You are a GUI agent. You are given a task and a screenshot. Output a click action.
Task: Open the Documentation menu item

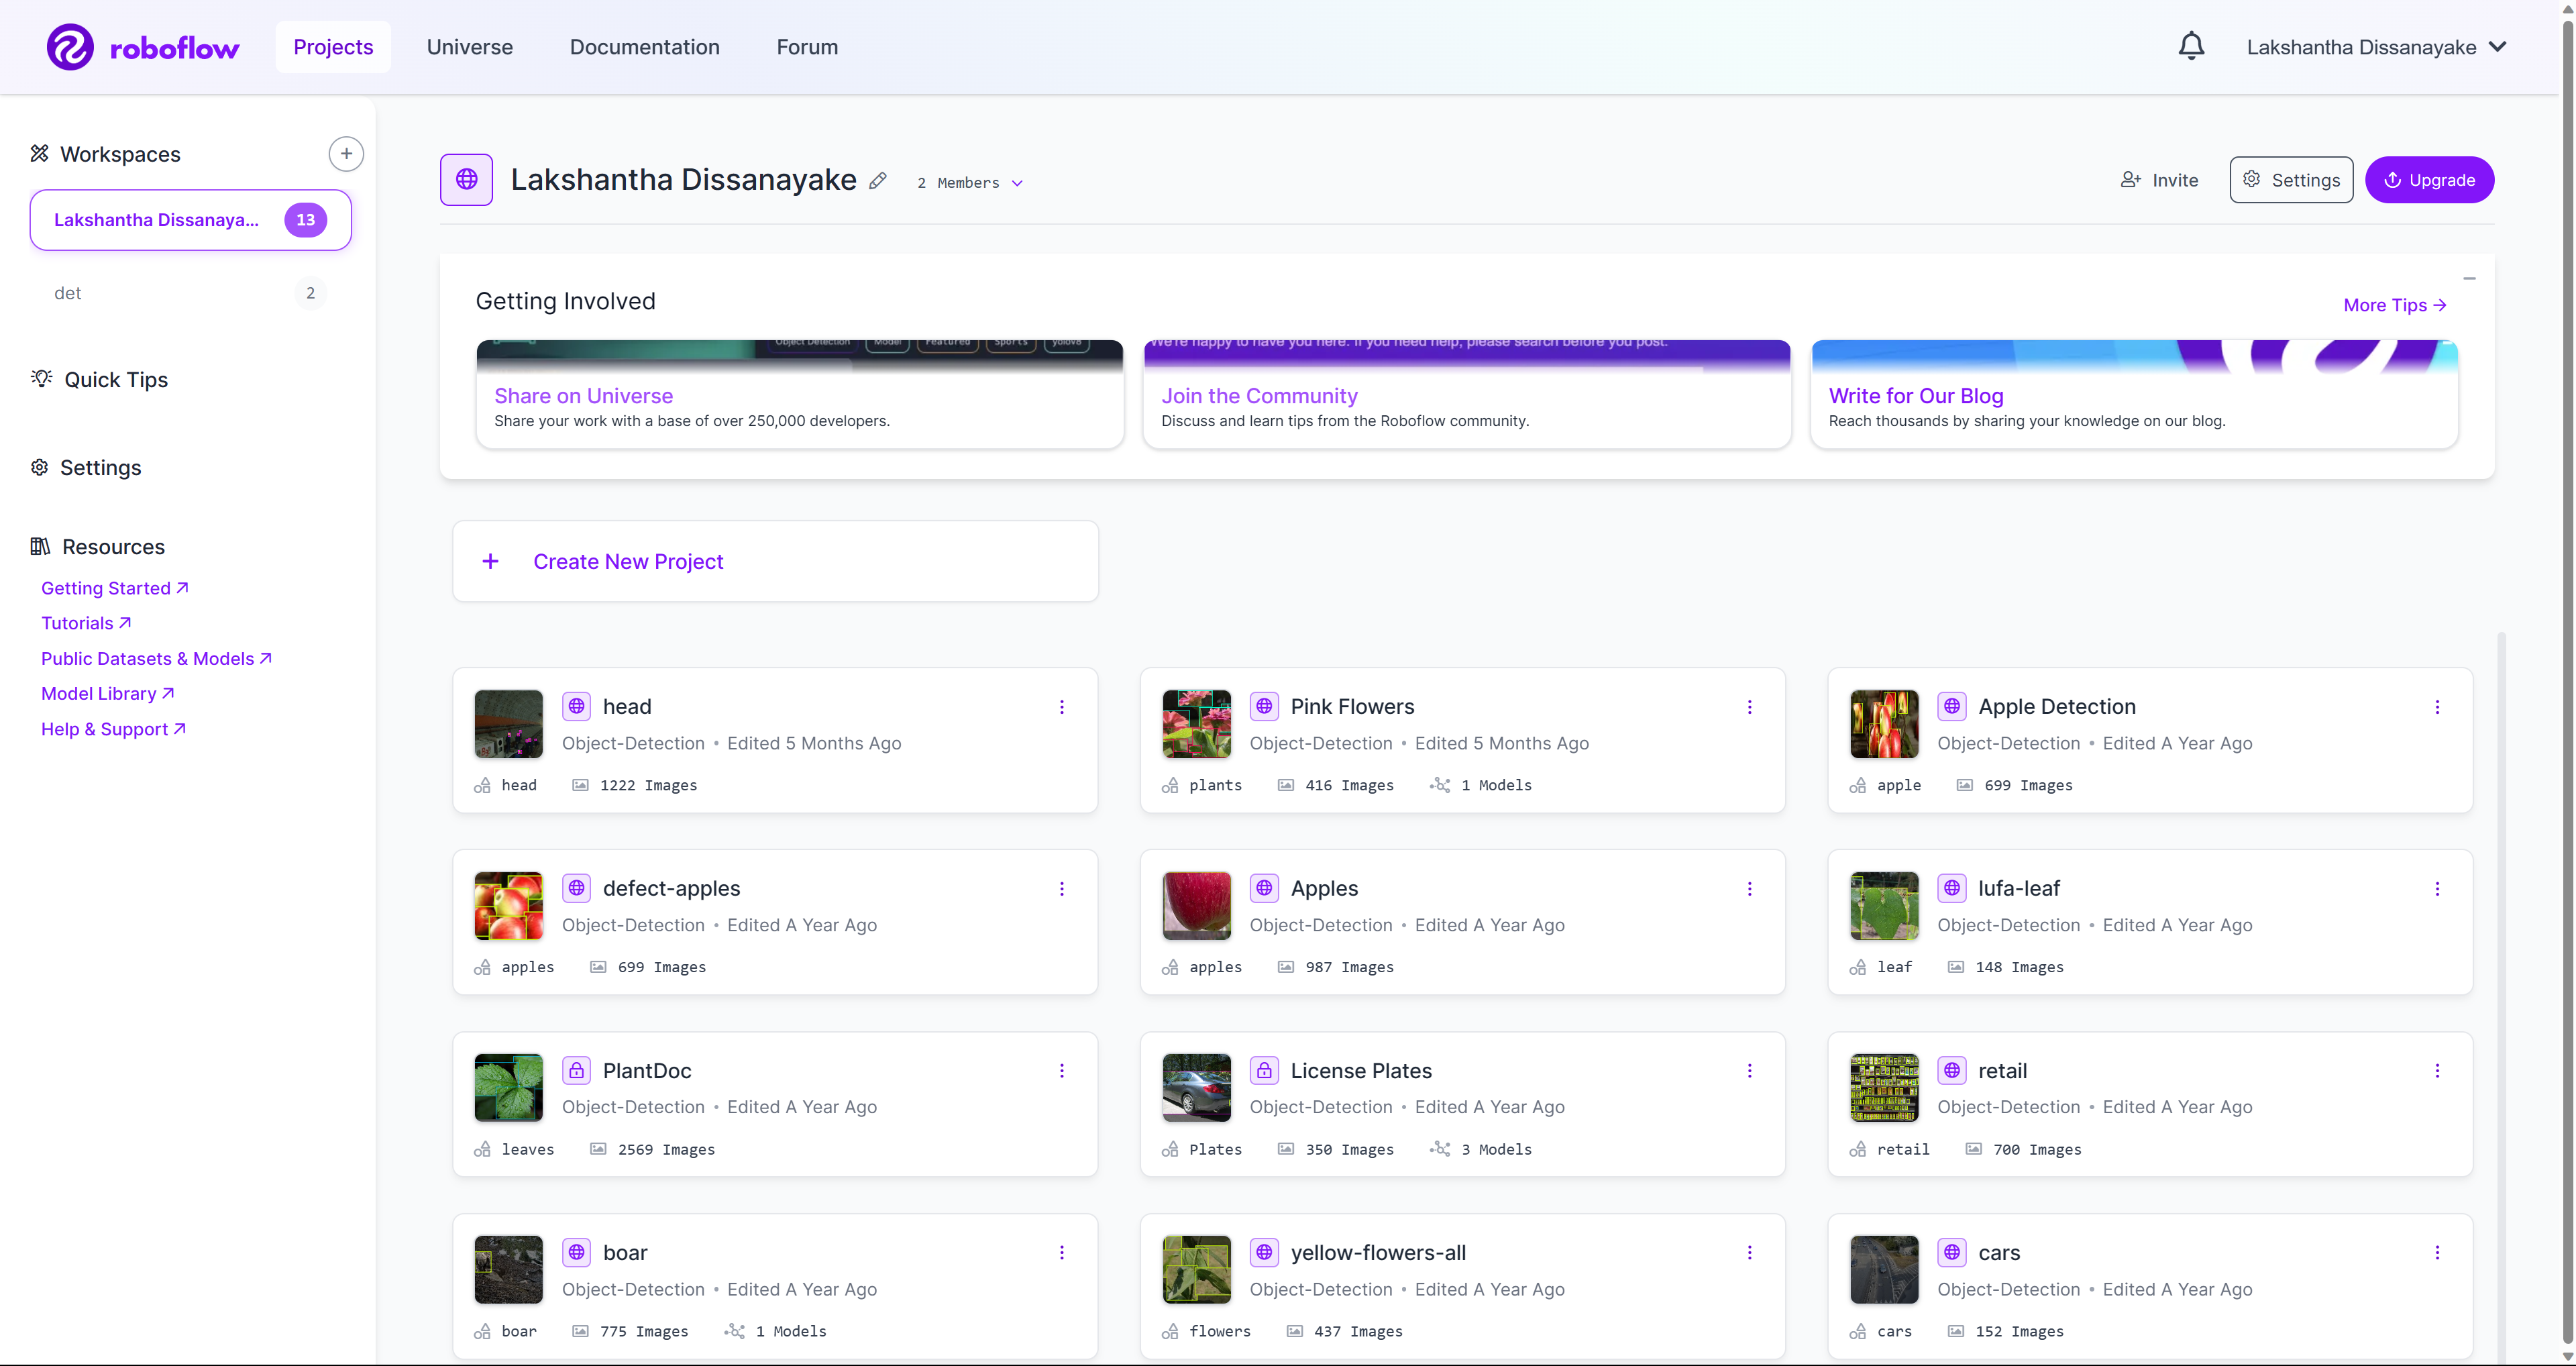pos(644,47)
